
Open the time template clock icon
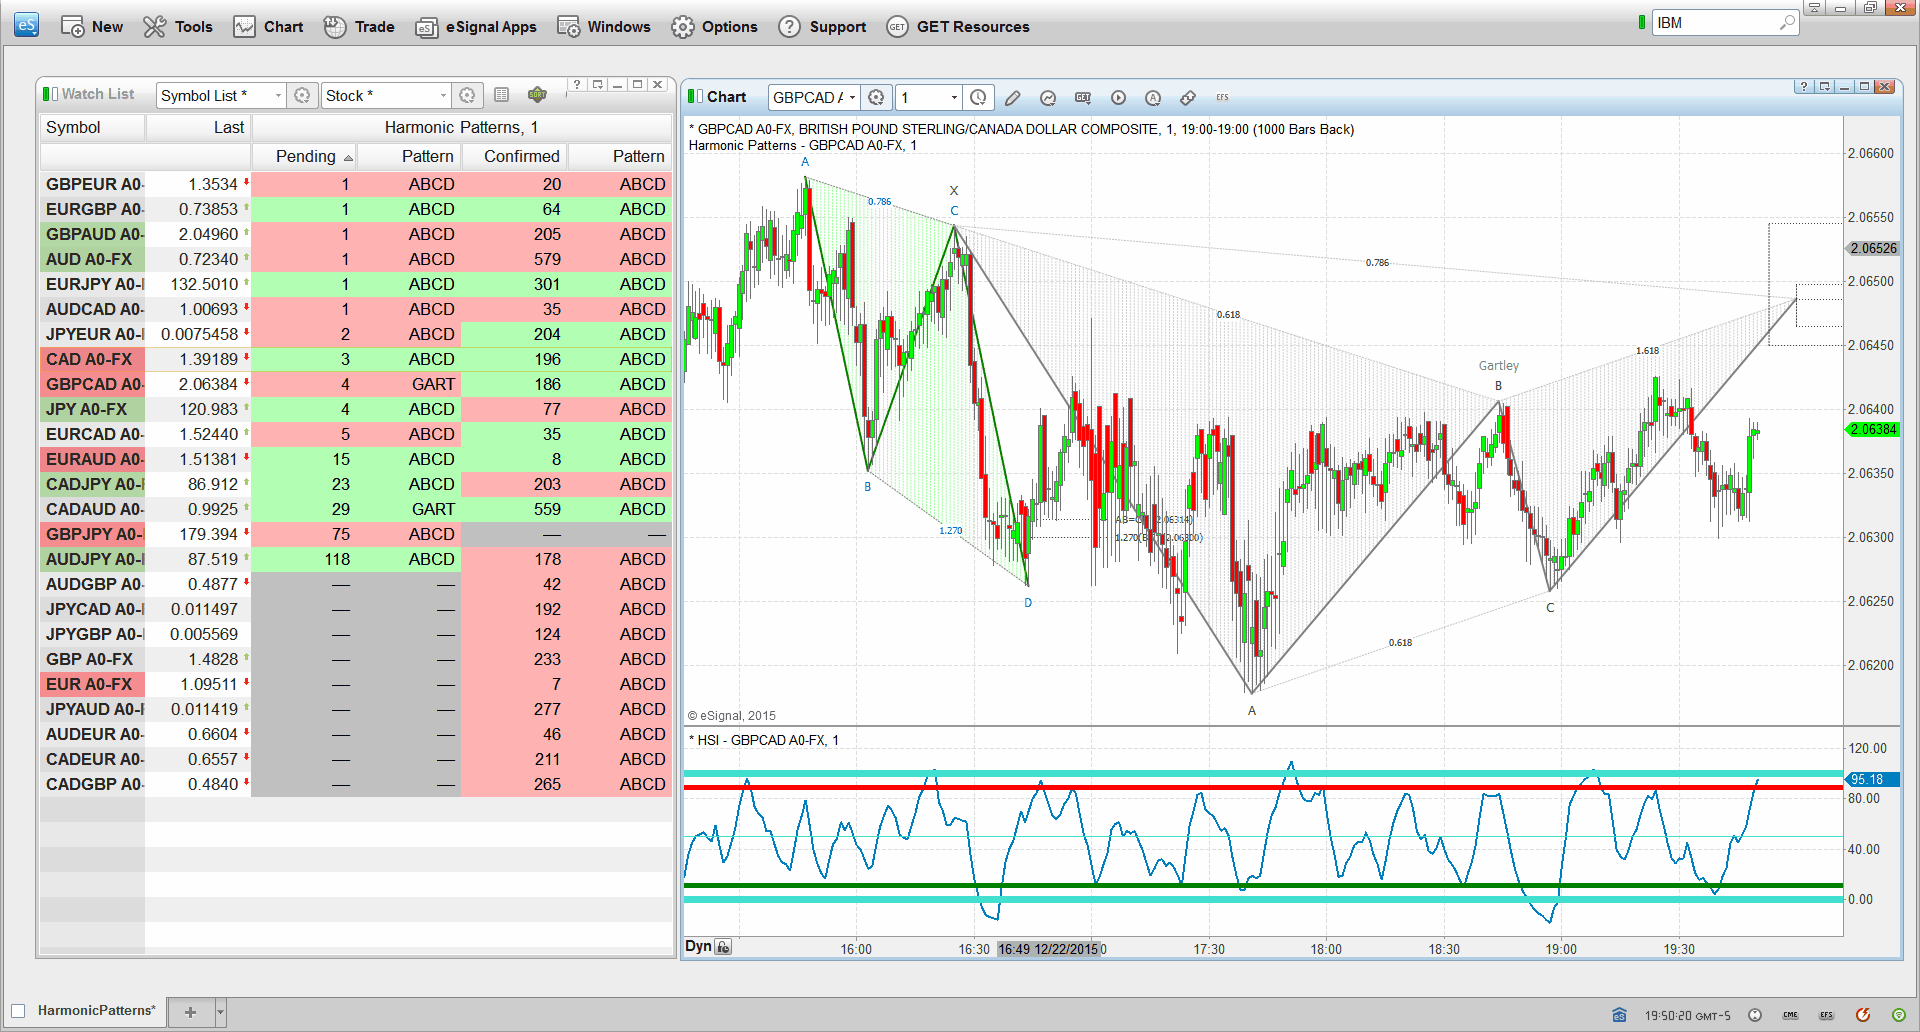click(x=979, y=97)
